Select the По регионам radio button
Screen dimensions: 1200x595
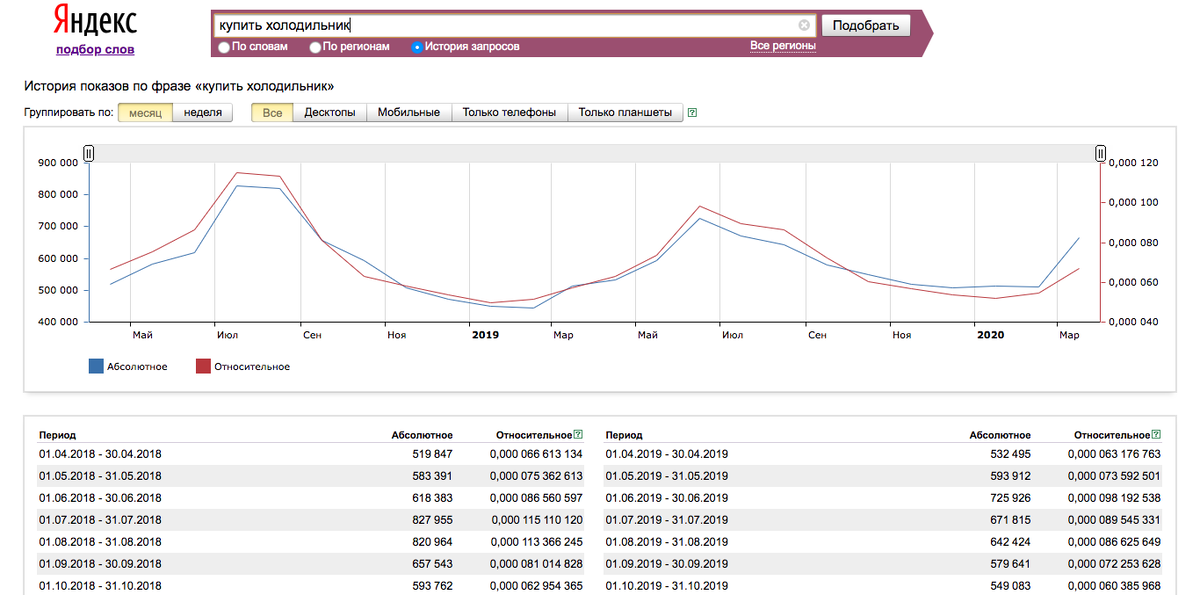(x=315, y=47)
